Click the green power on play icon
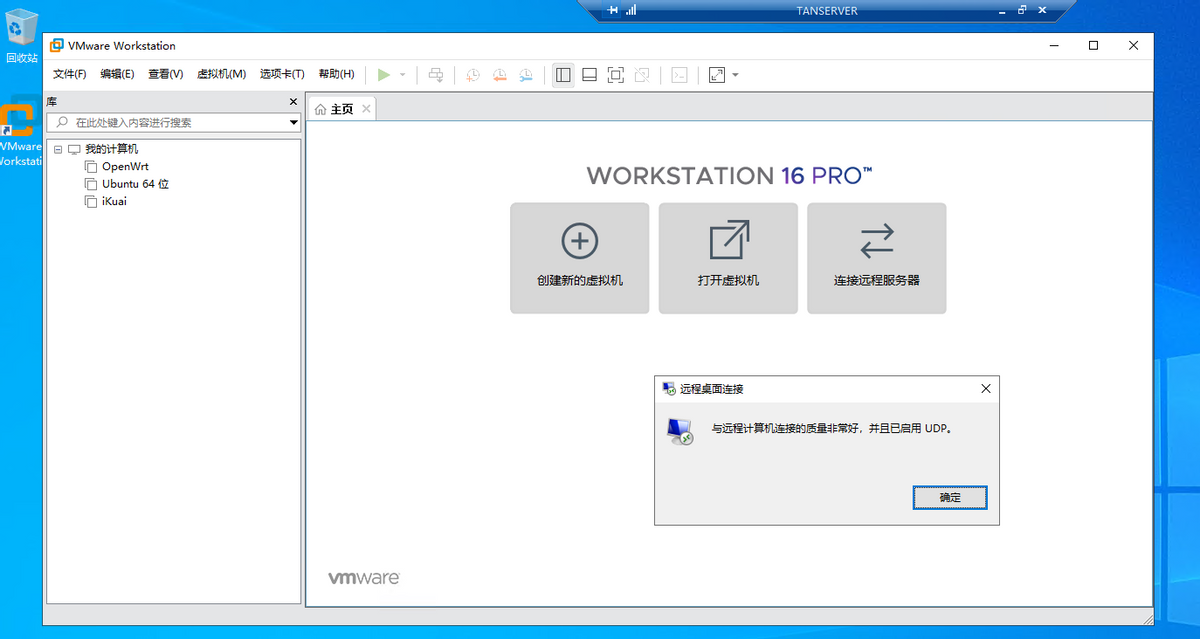 384,75
